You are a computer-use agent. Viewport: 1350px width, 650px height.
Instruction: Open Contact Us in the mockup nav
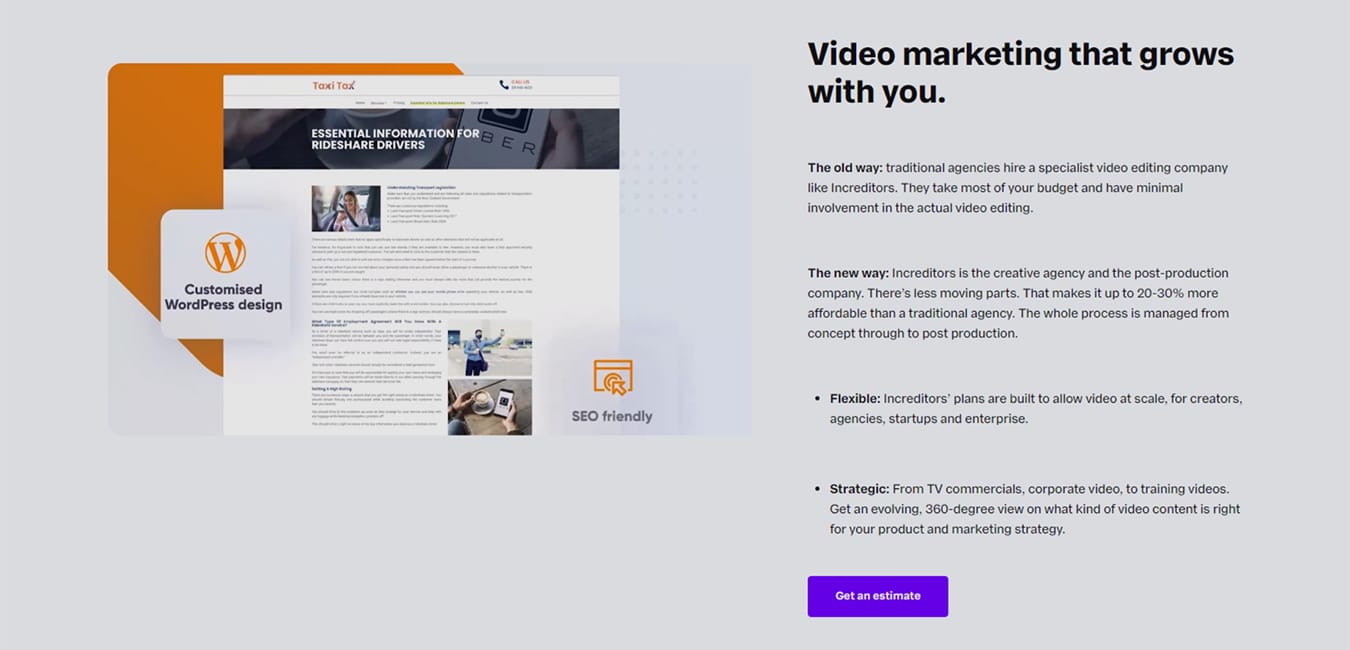479,103
